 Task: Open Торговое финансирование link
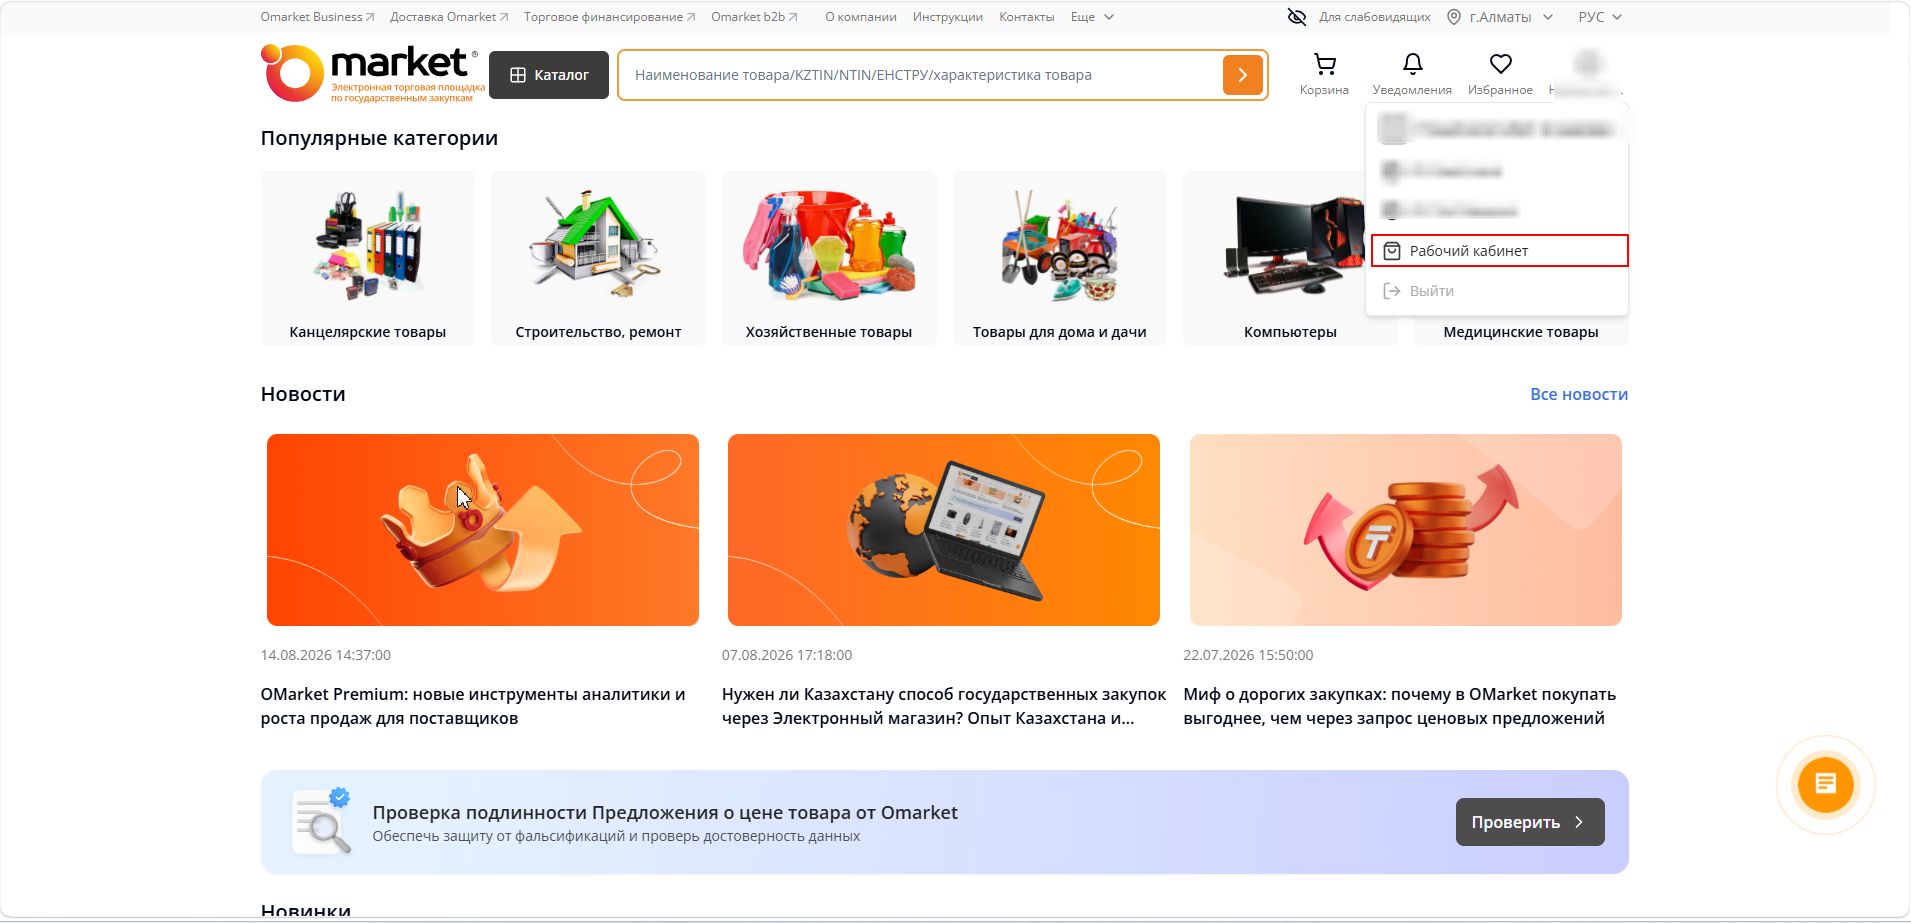[x=609, y=17]
